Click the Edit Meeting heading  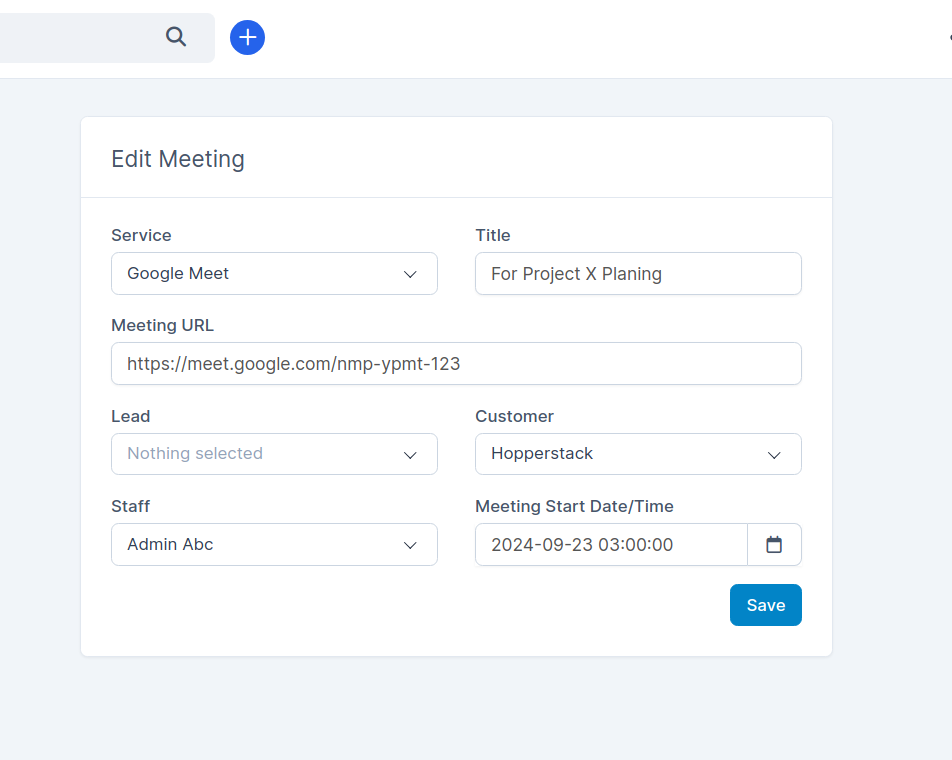[x=177, y=158]
